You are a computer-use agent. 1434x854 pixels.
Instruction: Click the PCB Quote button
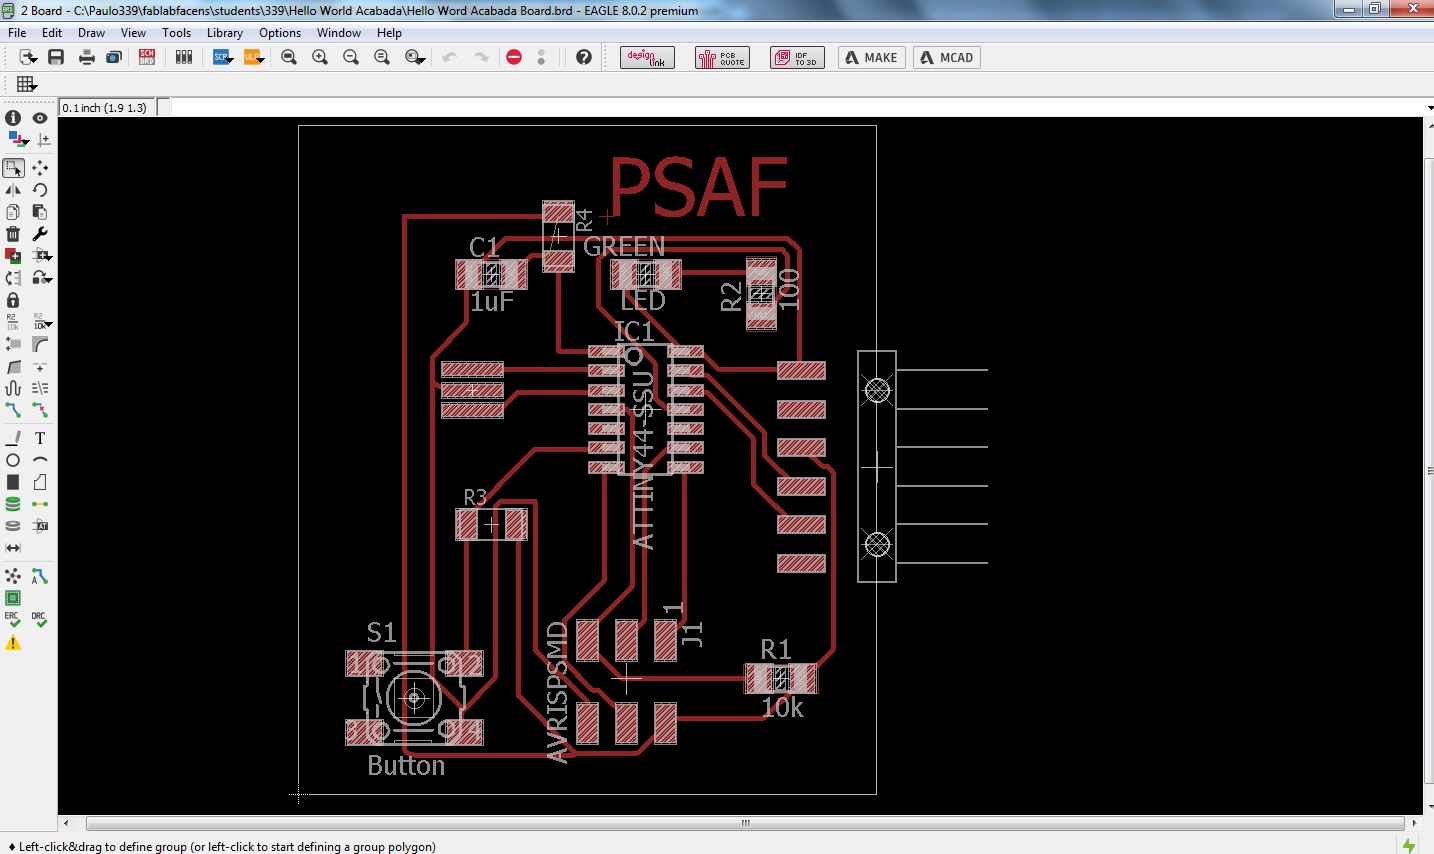click(722, 58)
